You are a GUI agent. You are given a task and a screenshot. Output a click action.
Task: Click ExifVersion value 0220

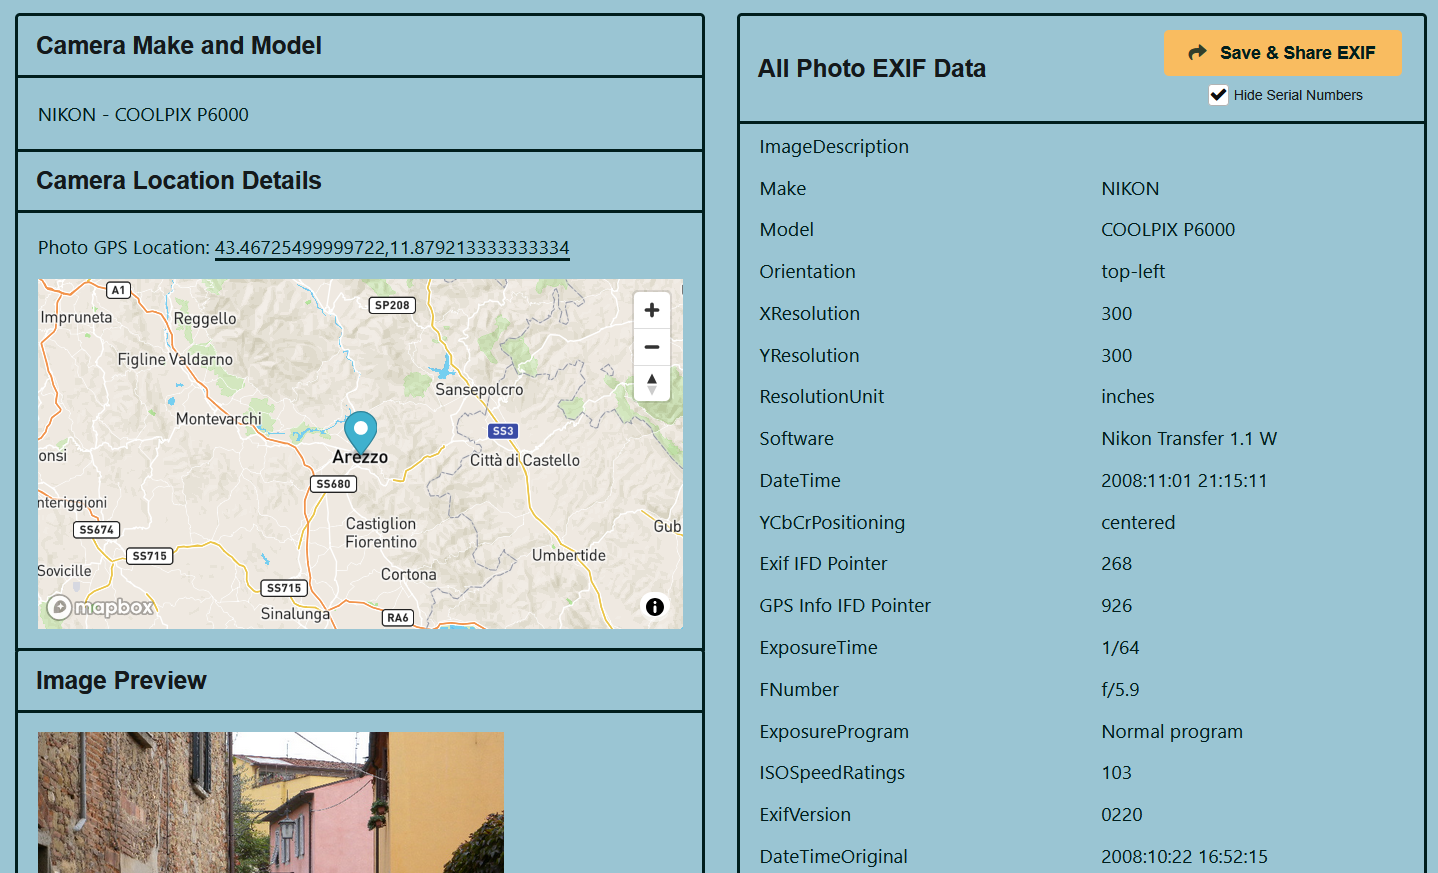click(x=1122, y=815)
